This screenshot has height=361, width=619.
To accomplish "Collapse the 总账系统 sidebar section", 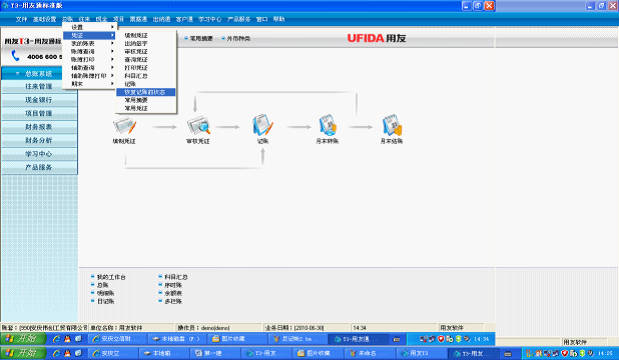I will coord(39,74).
